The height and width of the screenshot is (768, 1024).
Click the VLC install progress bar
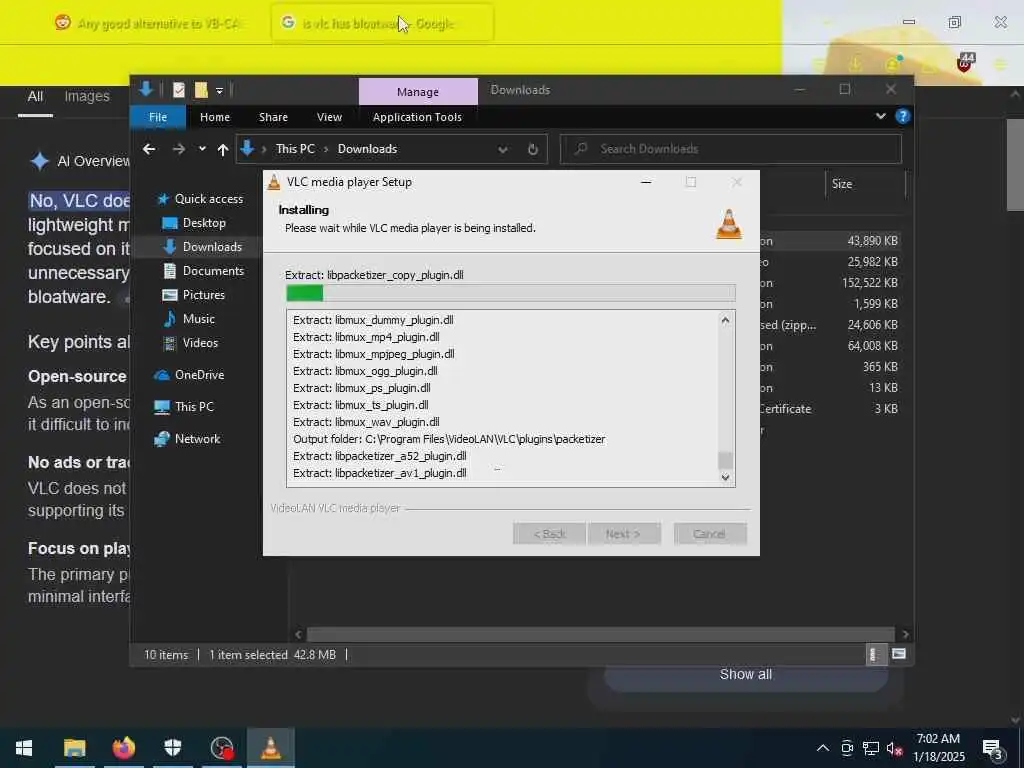[511, 293]
